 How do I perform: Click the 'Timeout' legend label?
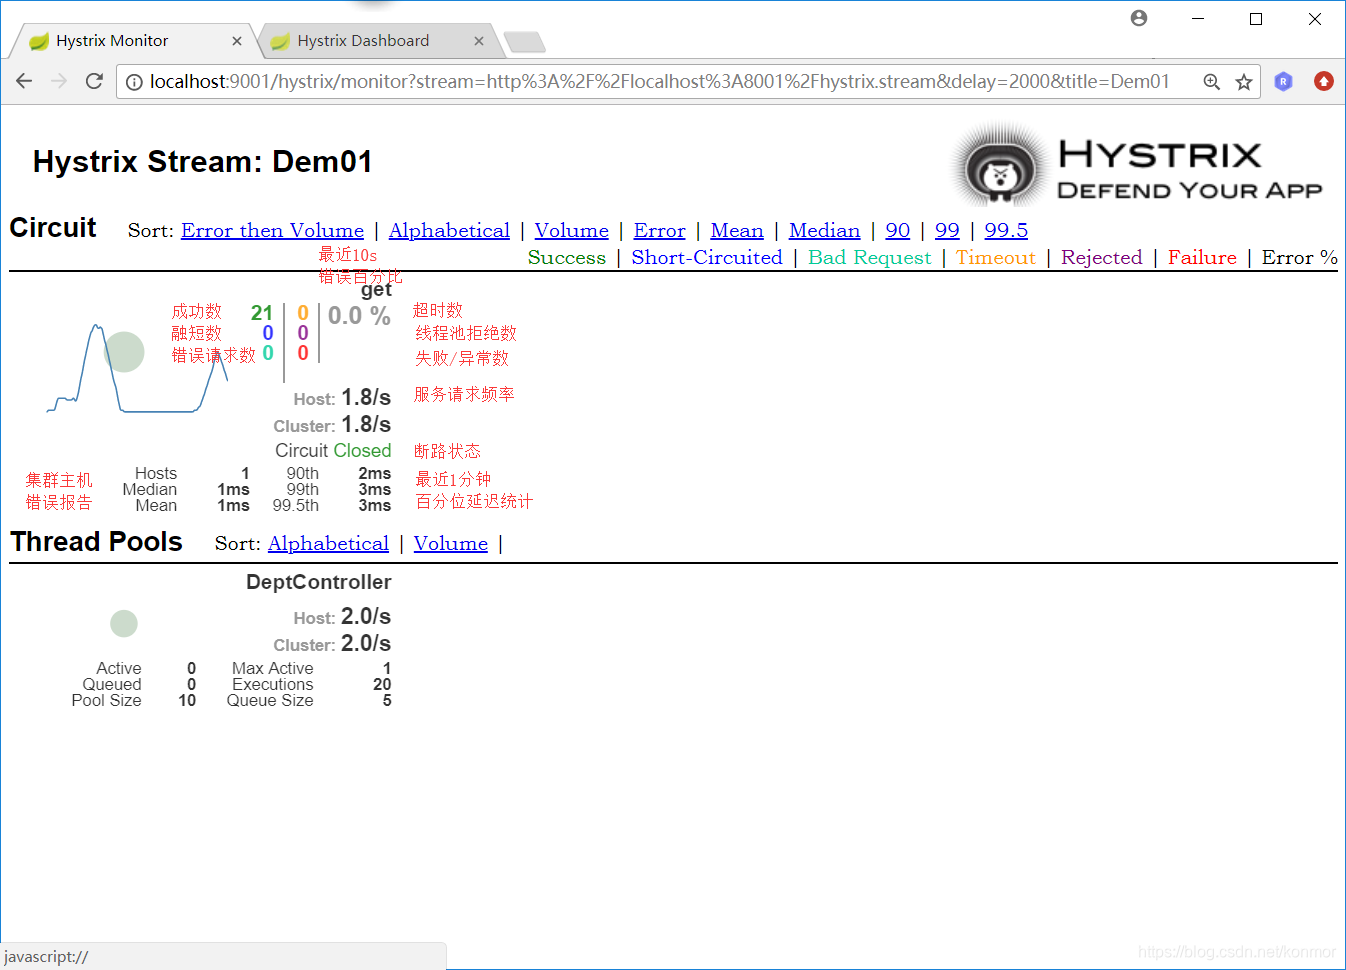(x=996, y=257)
